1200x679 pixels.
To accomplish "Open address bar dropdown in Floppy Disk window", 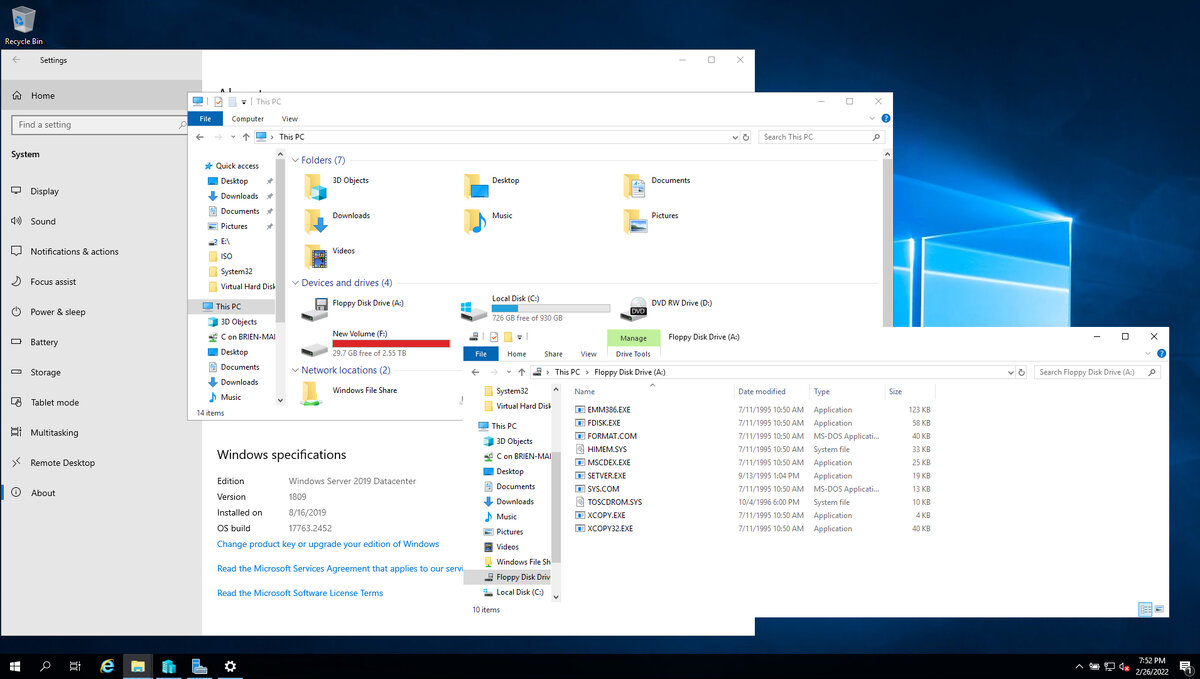I will pos(1010,372).
